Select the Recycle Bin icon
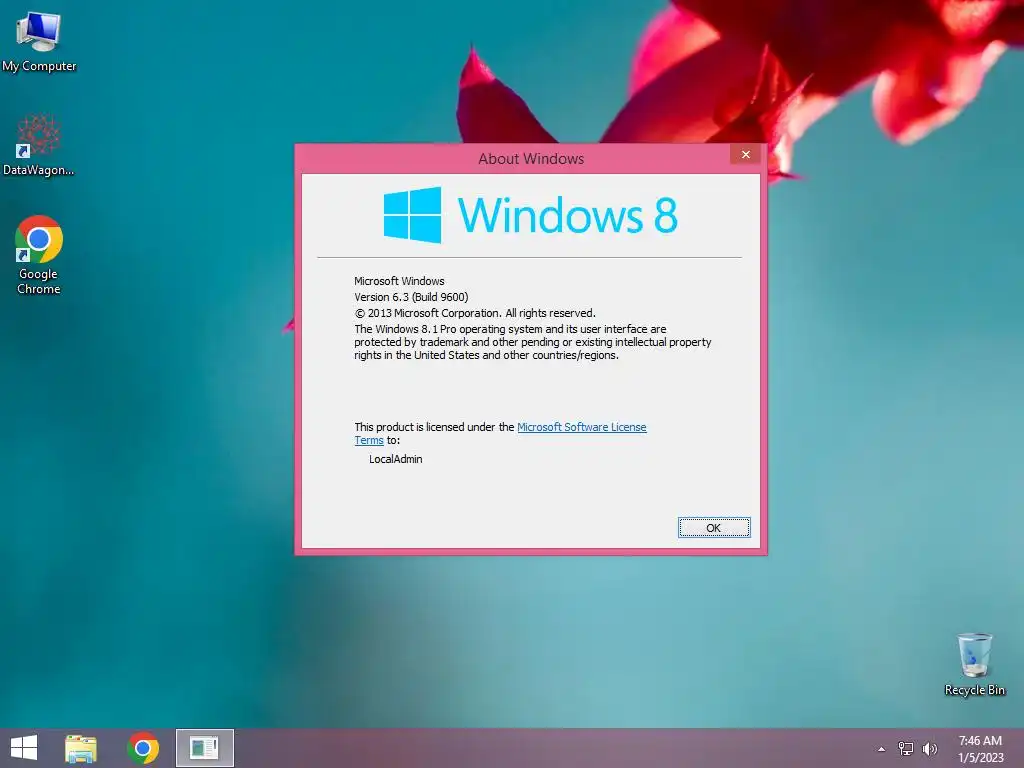The height and width of the screenshot is (768, 1024). 974,664
